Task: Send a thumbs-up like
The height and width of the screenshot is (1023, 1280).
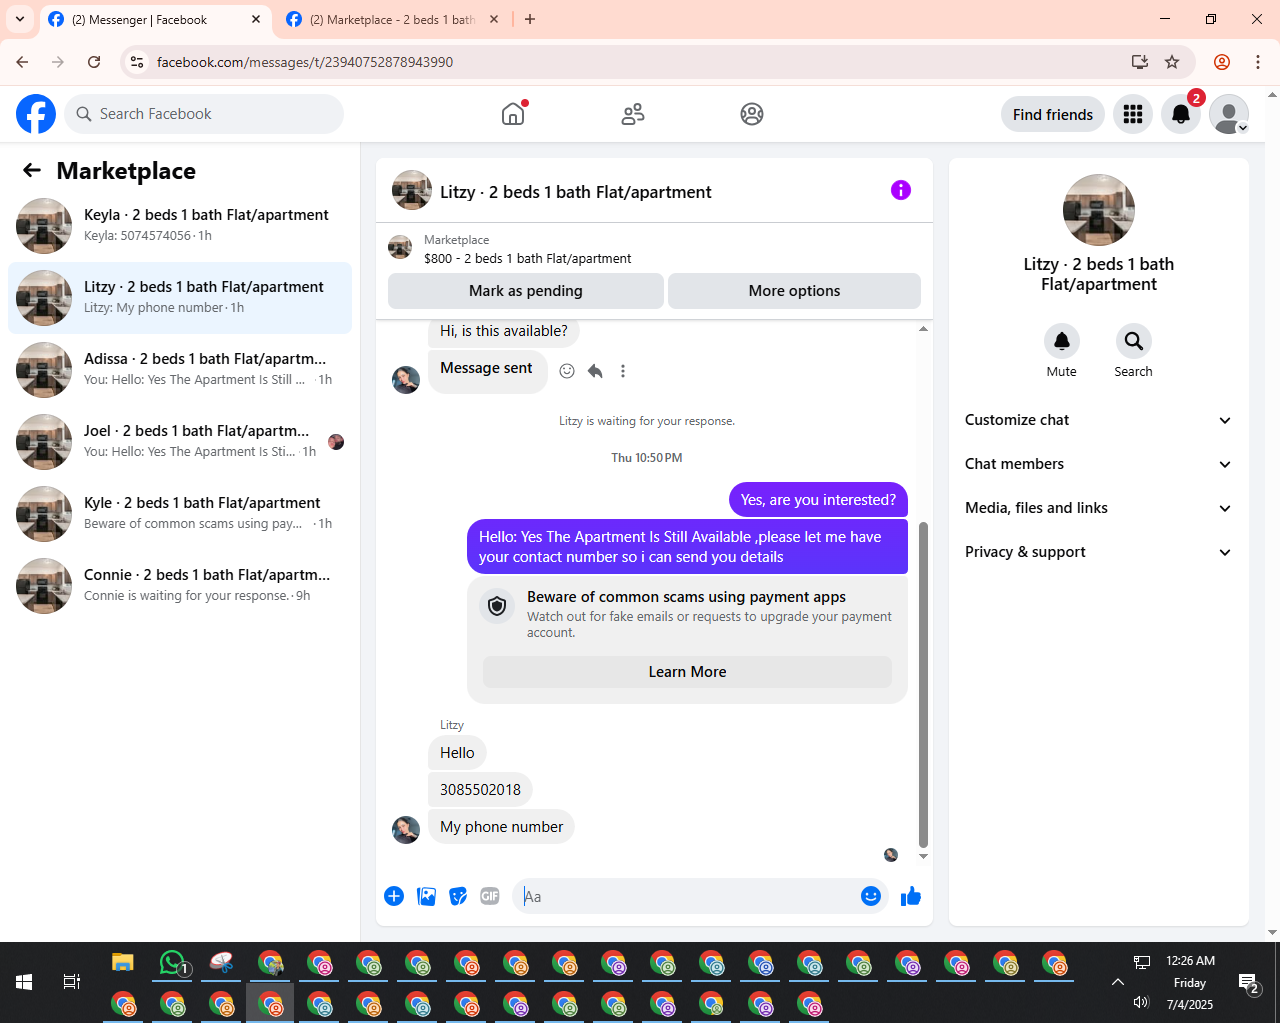Action: click(x=910, y=896)
